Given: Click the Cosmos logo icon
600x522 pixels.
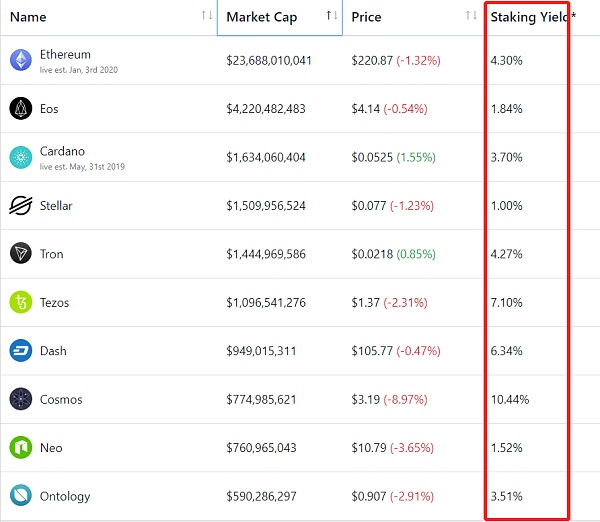Looking at the screenshot, I should pyautogui.click(x=21, y=399).
